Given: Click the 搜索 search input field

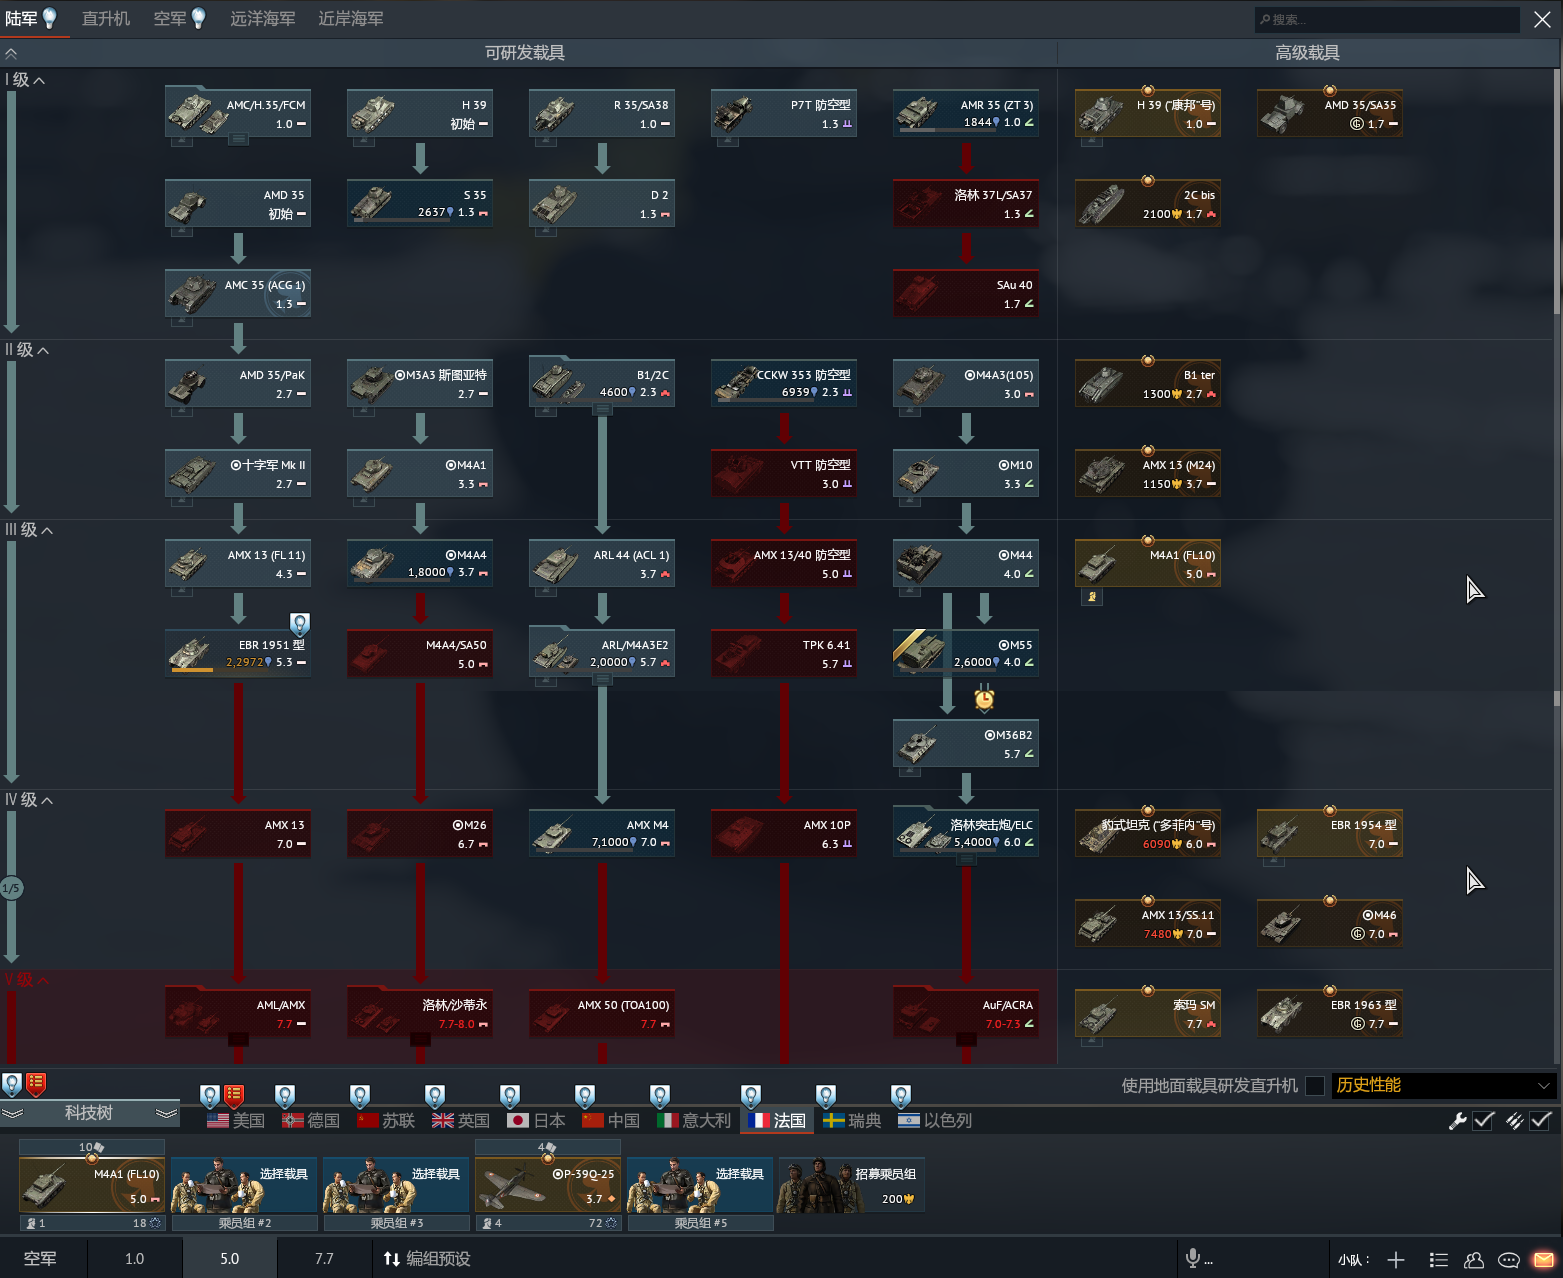Looking at the screenshot, I should [1388, 19].
